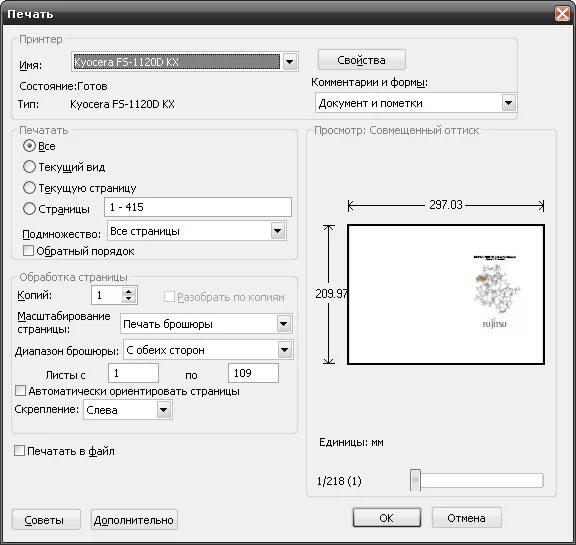This screenshot has width=576, height=545.
Task: Open the Скрепление dropdown
Action: pos(164,410)
